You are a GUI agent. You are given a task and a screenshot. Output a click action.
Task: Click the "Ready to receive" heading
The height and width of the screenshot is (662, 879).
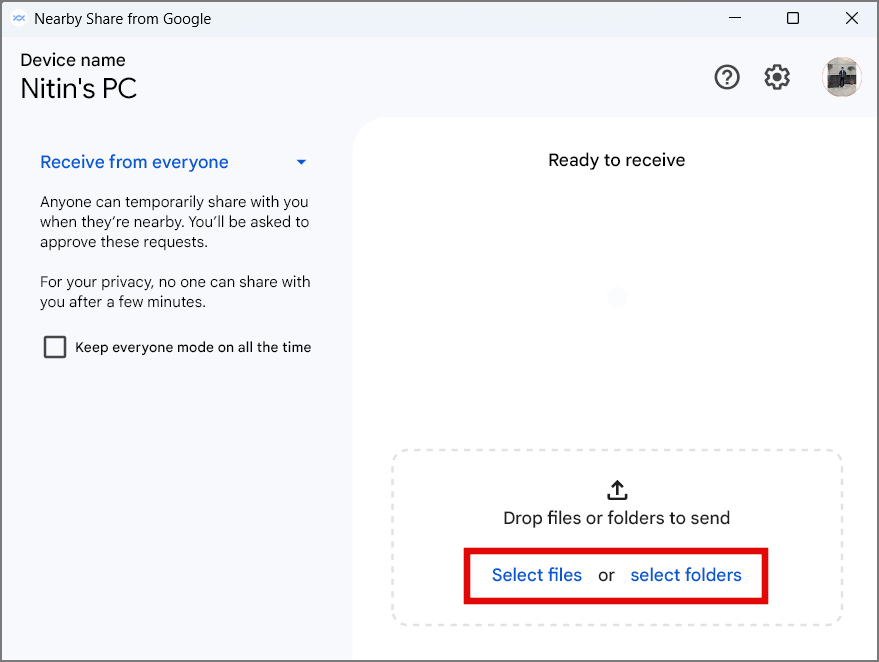coord(617,160)
